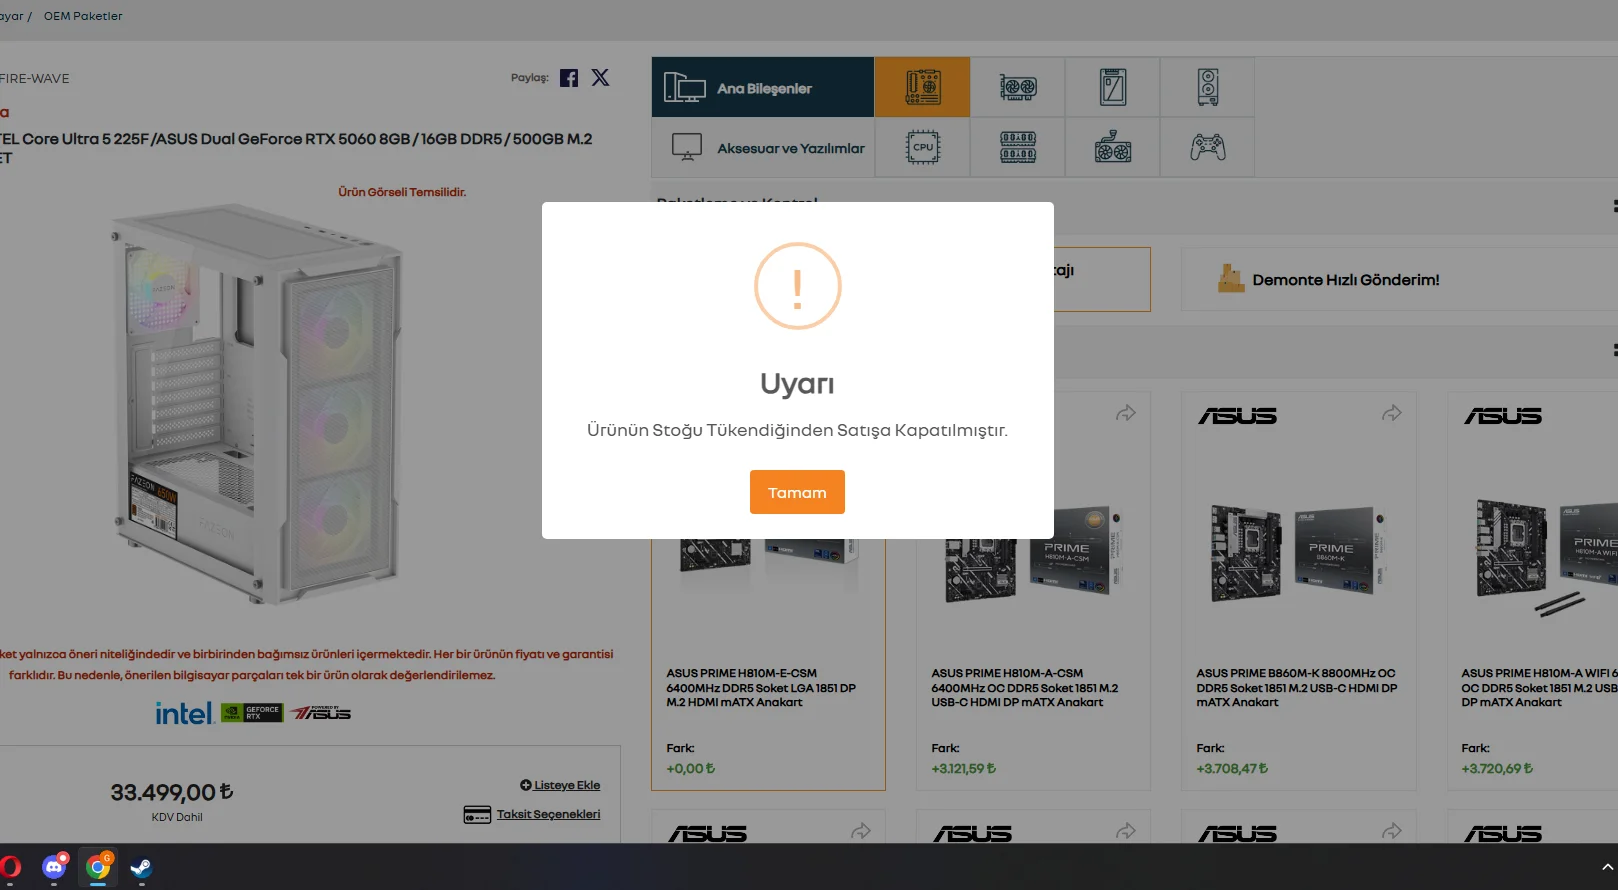Click the Tamam button in the warning dialog
The image size is (1618, 890).
797,492
